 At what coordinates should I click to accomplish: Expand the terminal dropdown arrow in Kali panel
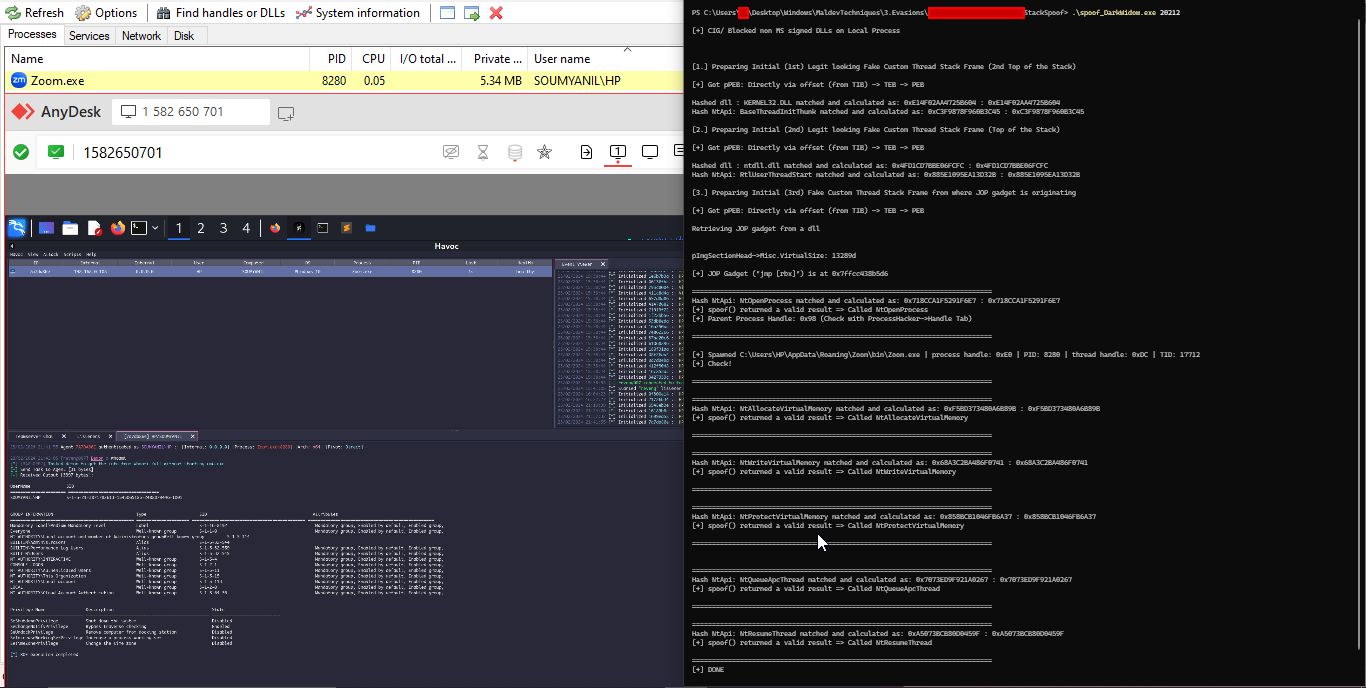[x=155, y=228]
